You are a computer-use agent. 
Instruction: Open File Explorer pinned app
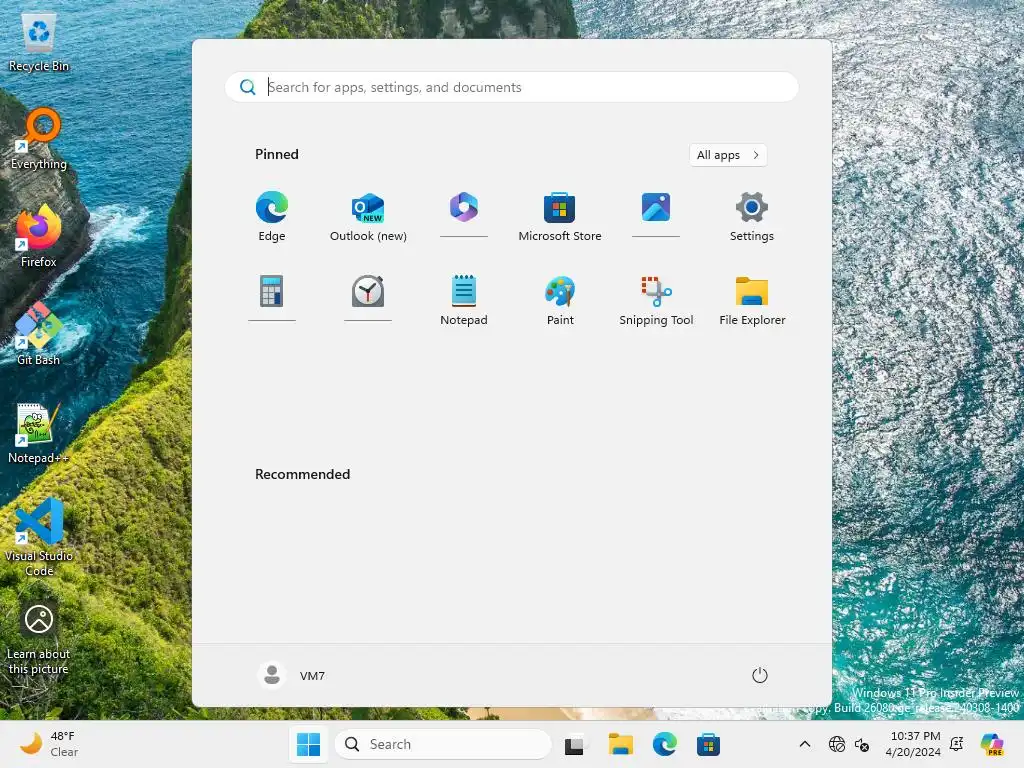[x=752, y=300]
